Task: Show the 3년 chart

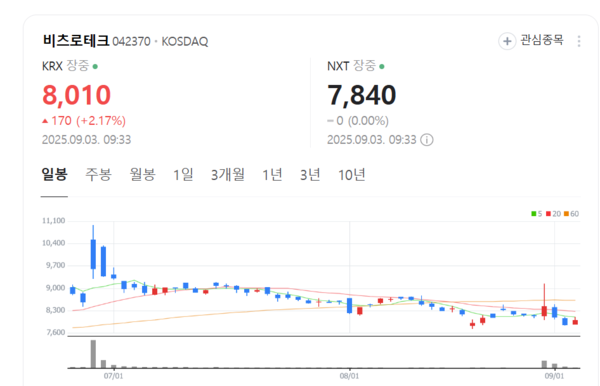Action: tap(310, 175)
